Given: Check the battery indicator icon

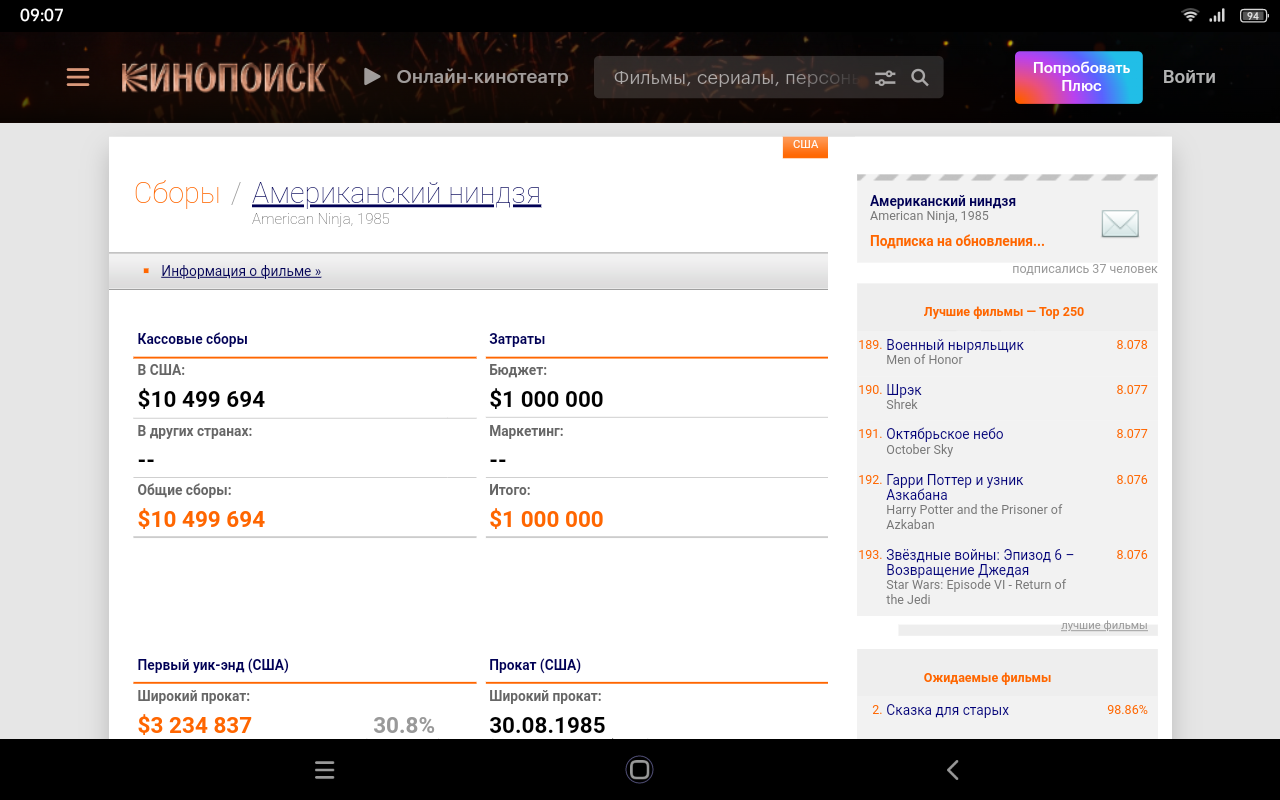Looking at the screenshot, I should (1252, 15).
